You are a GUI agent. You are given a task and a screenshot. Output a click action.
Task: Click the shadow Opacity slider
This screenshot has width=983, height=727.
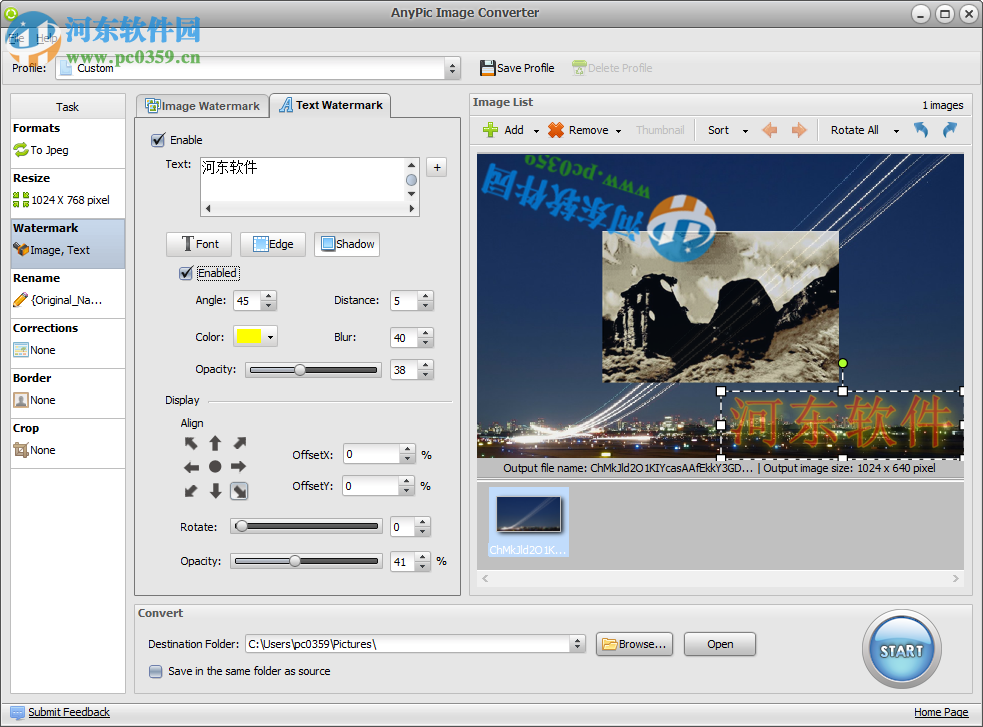(314, 370)
